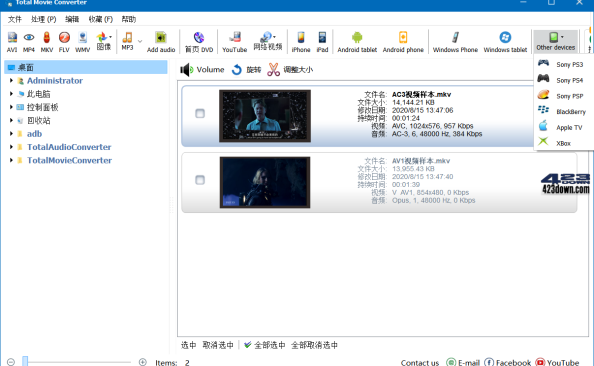Choose Sony PS3 from device list
Viewport: 594px width, 366px height.
pyautogui.click(x=563, y=64)
